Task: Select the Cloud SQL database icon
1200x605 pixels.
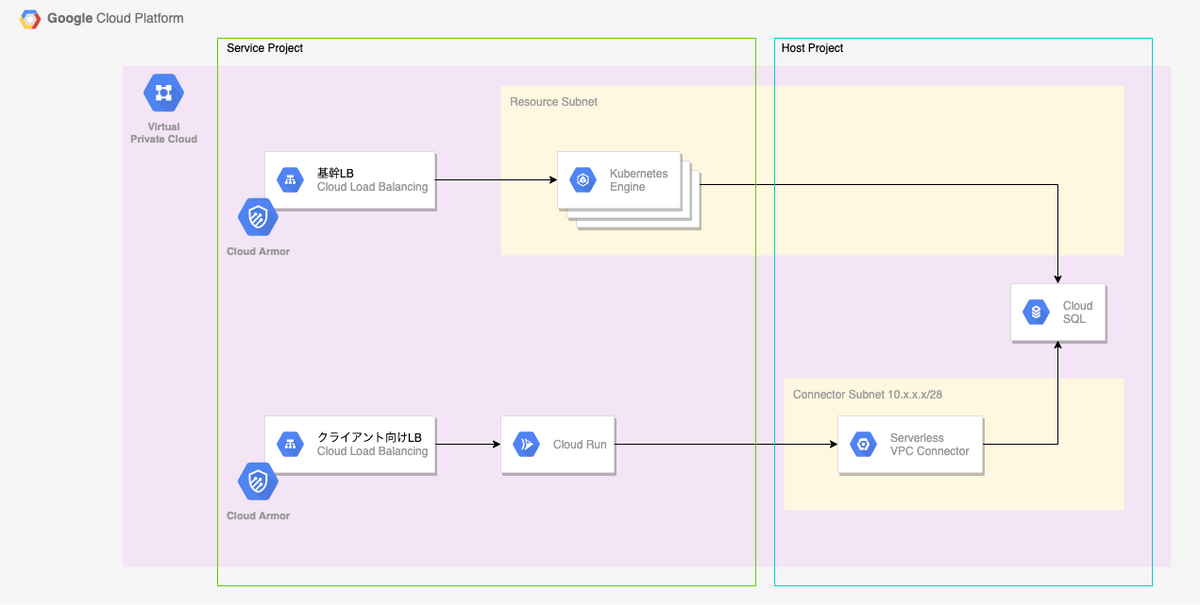Action: [1035, 312]
